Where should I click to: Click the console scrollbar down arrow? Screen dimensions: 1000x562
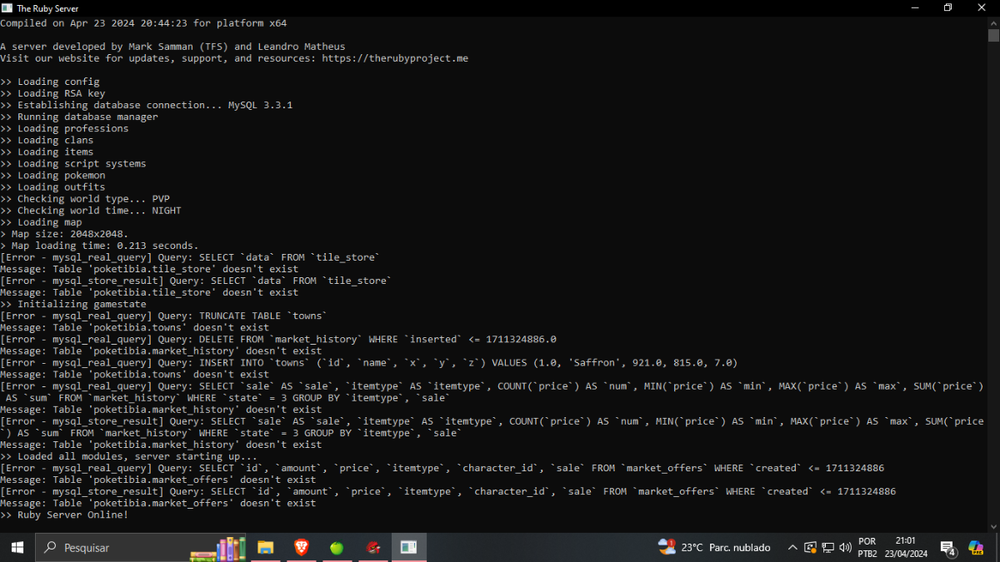[993, 524]
